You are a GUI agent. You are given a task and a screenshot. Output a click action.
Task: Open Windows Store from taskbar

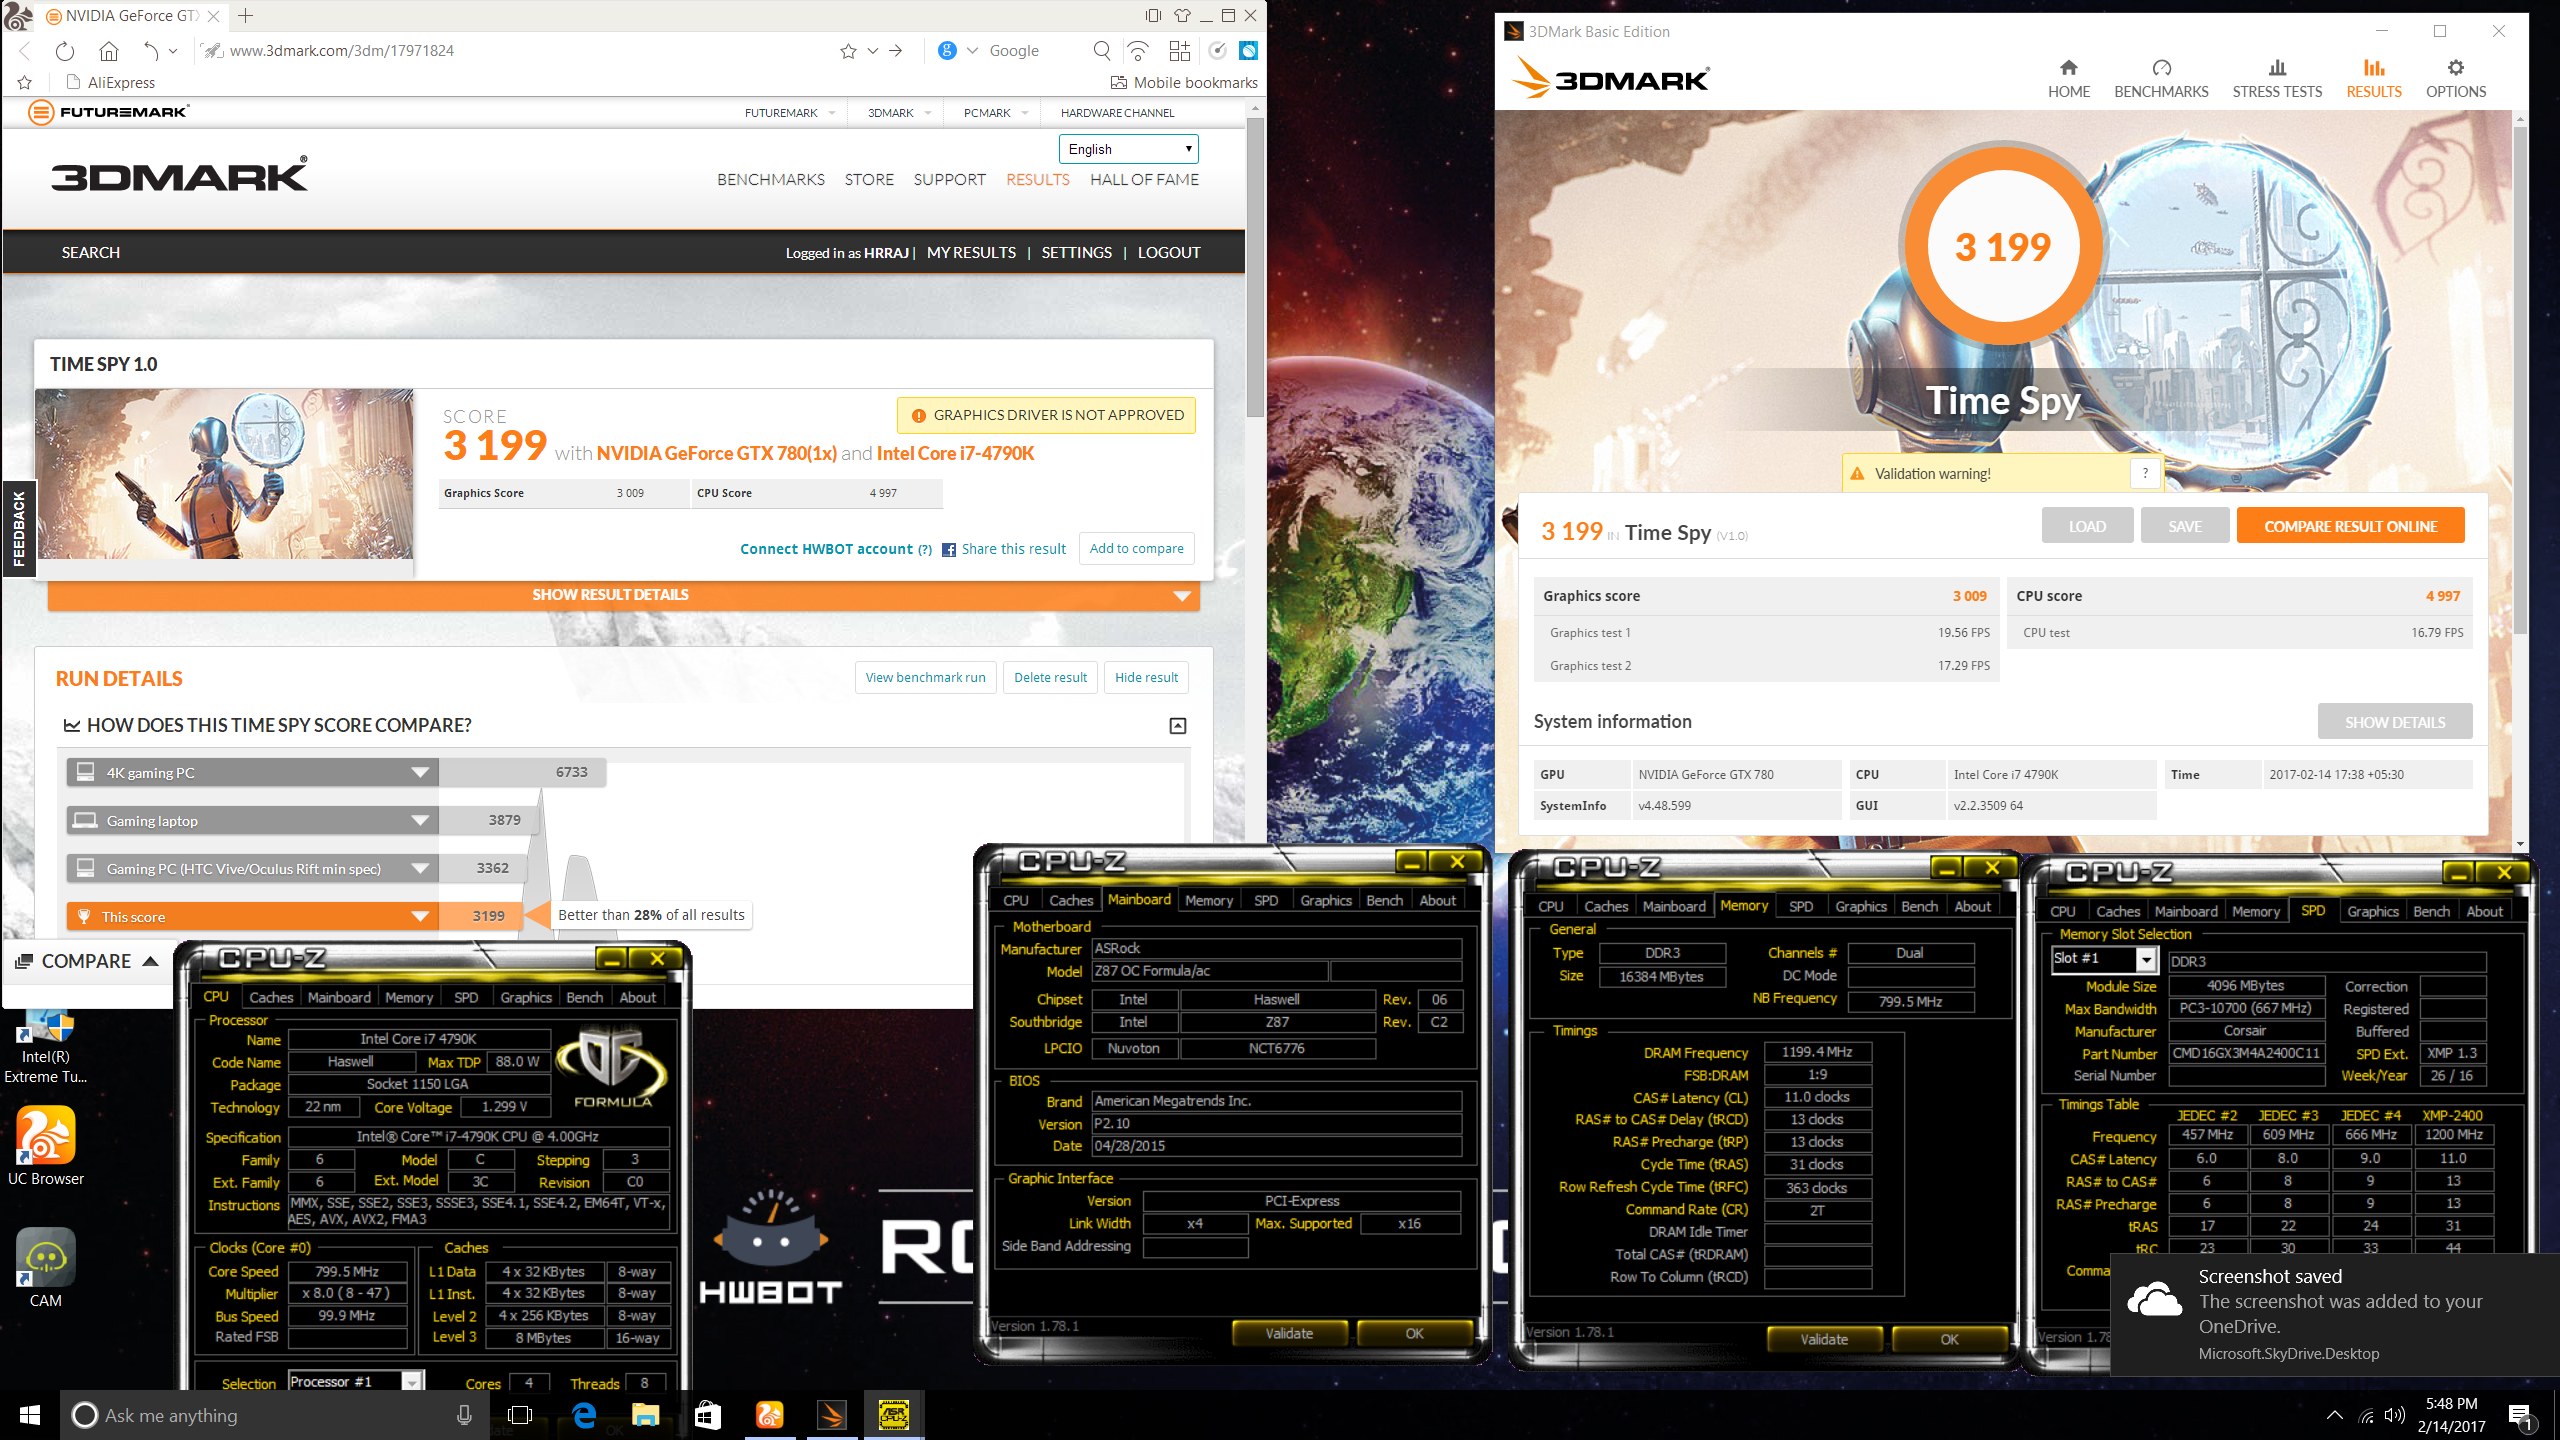(707, 1415)
